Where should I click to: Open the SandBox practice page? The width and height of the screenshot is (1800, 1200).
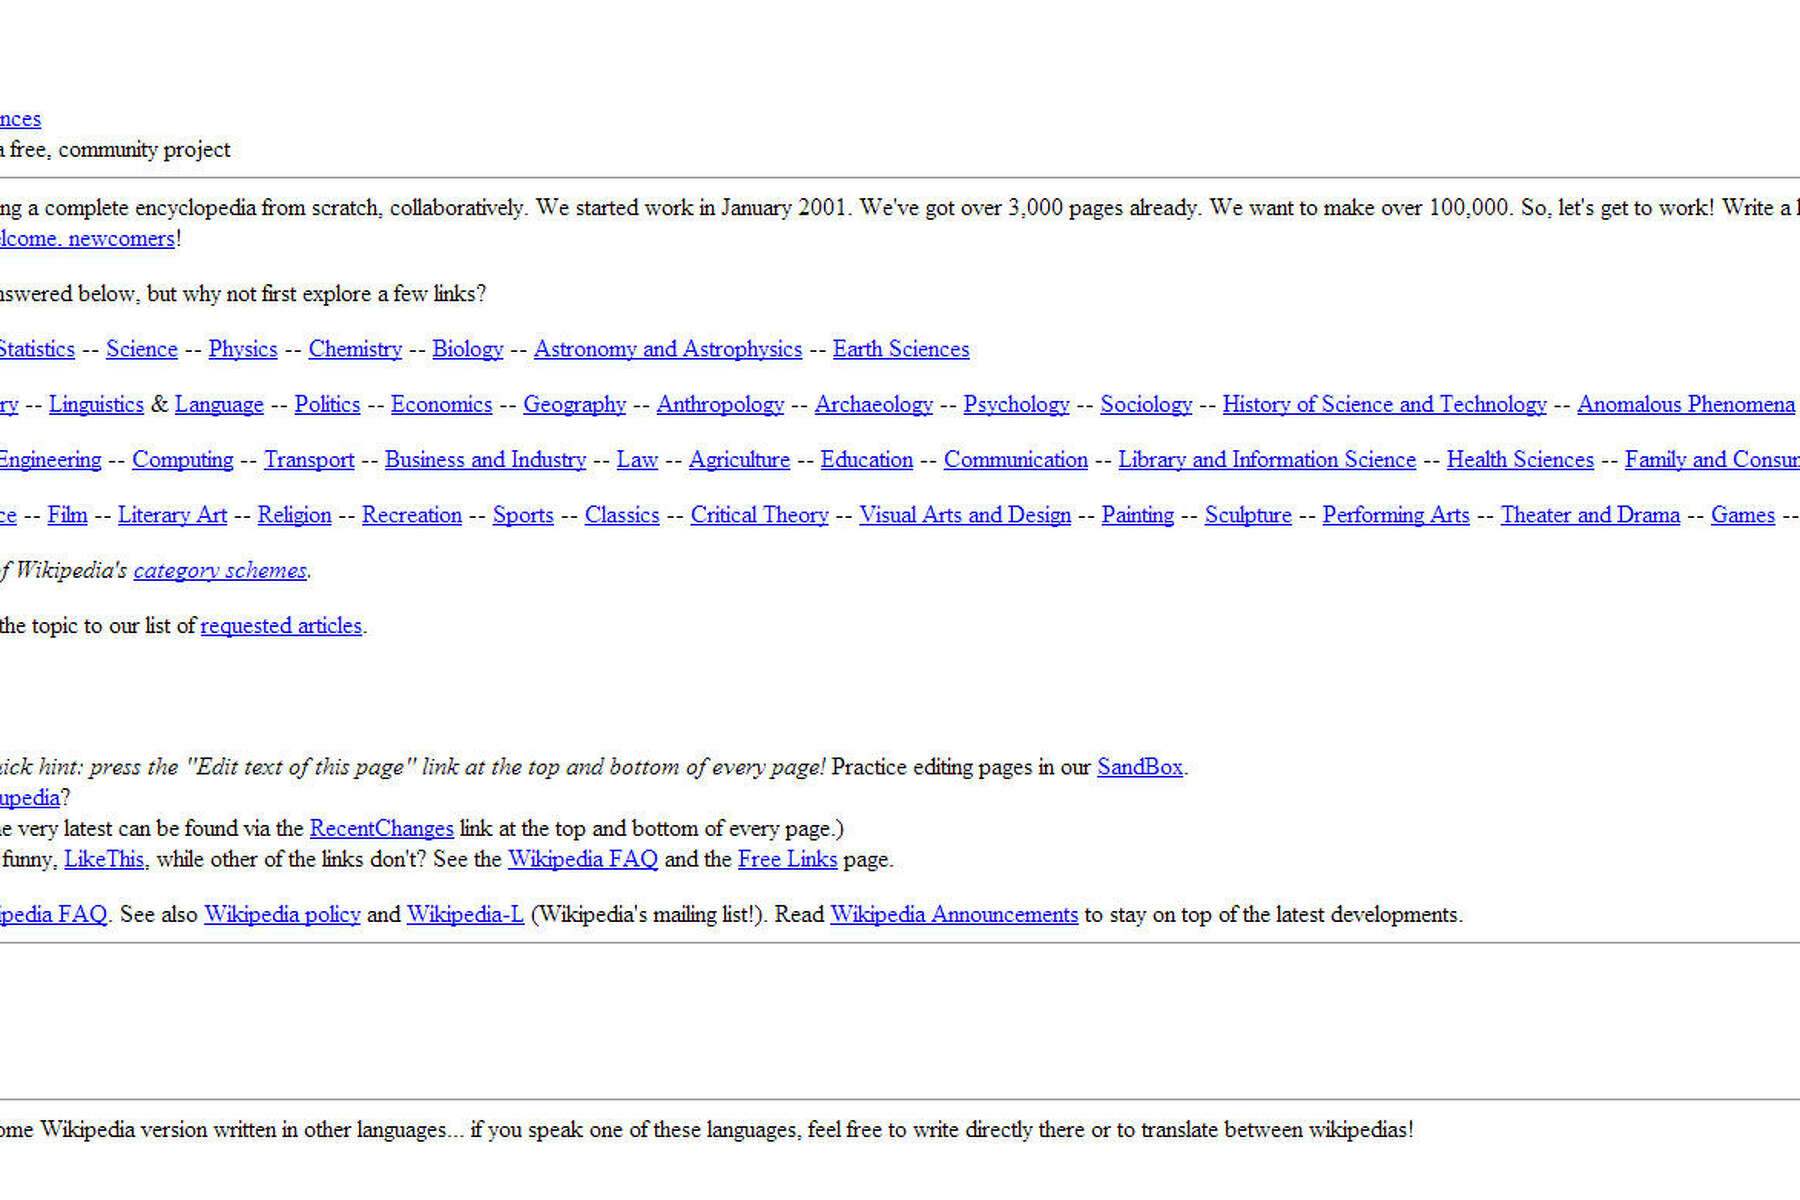(1140, 767)
